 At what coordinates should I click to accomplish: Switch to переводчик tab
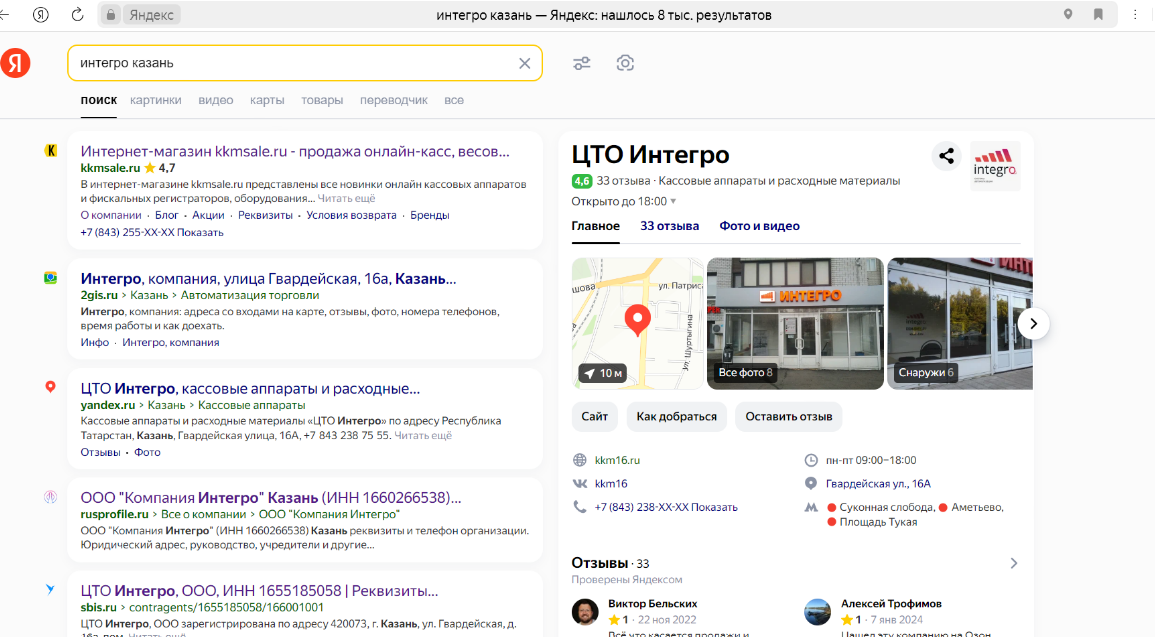393,100
